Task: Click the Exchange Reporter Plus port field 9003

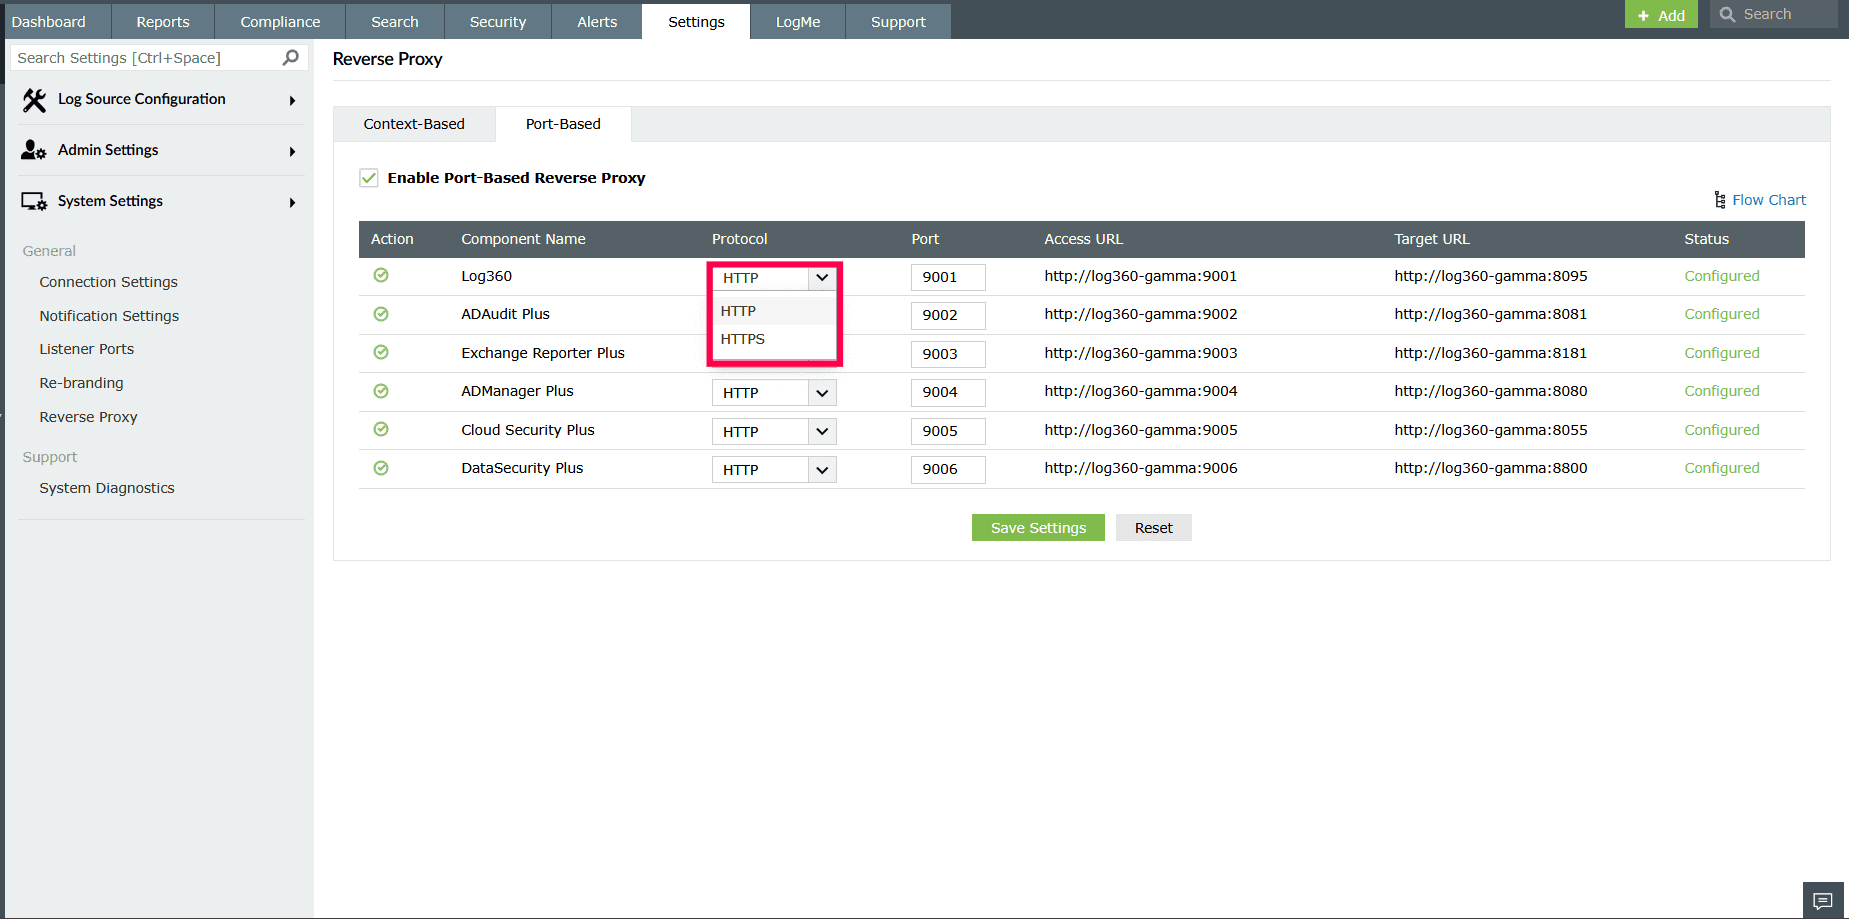Action: tap(948, 354)
